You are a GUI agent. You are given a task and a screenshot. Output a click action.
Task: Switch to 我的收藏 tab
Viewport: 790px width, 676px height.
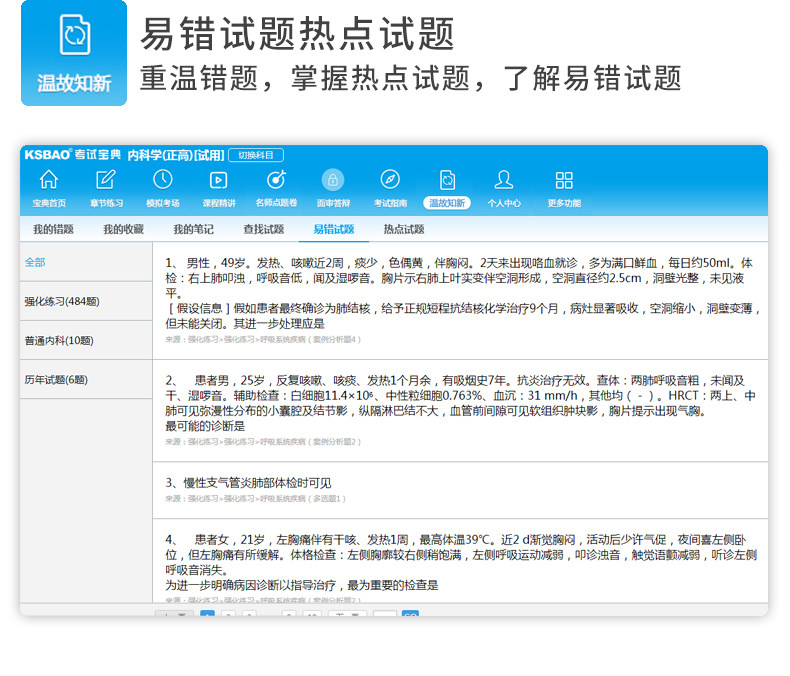(123, 230)
